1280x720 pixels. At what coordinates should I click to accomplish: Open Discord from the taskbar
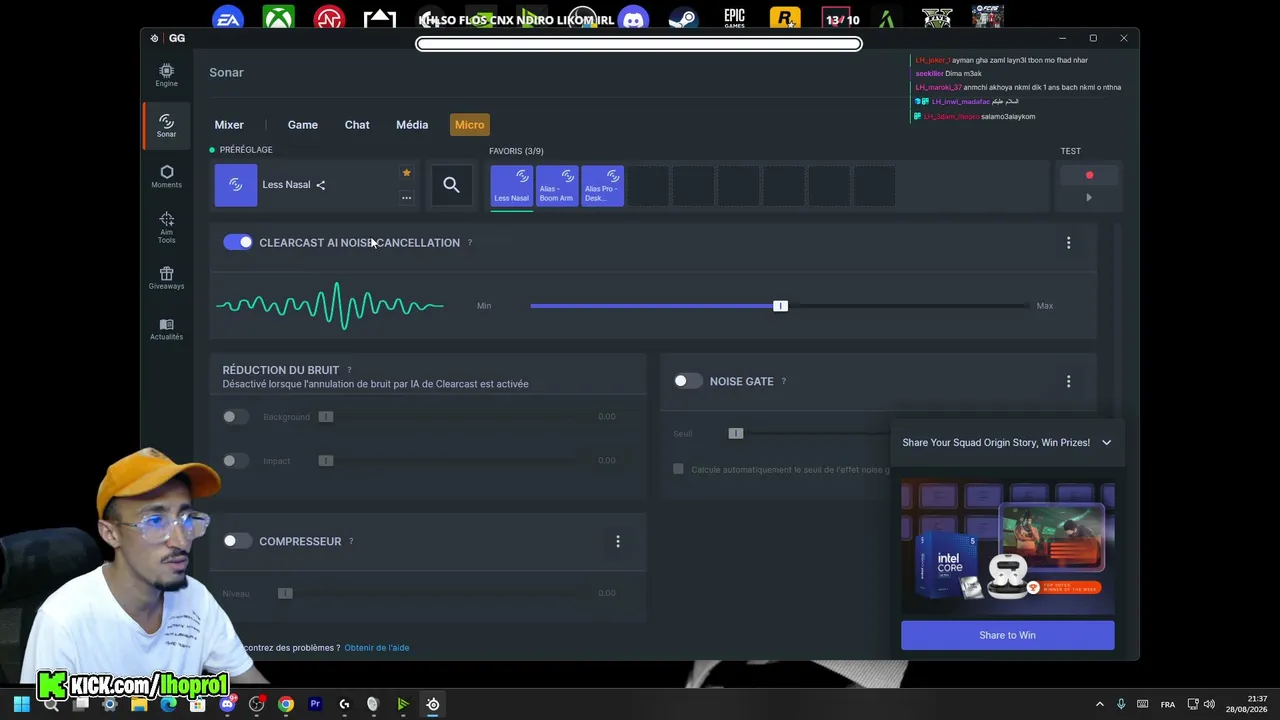227,704
